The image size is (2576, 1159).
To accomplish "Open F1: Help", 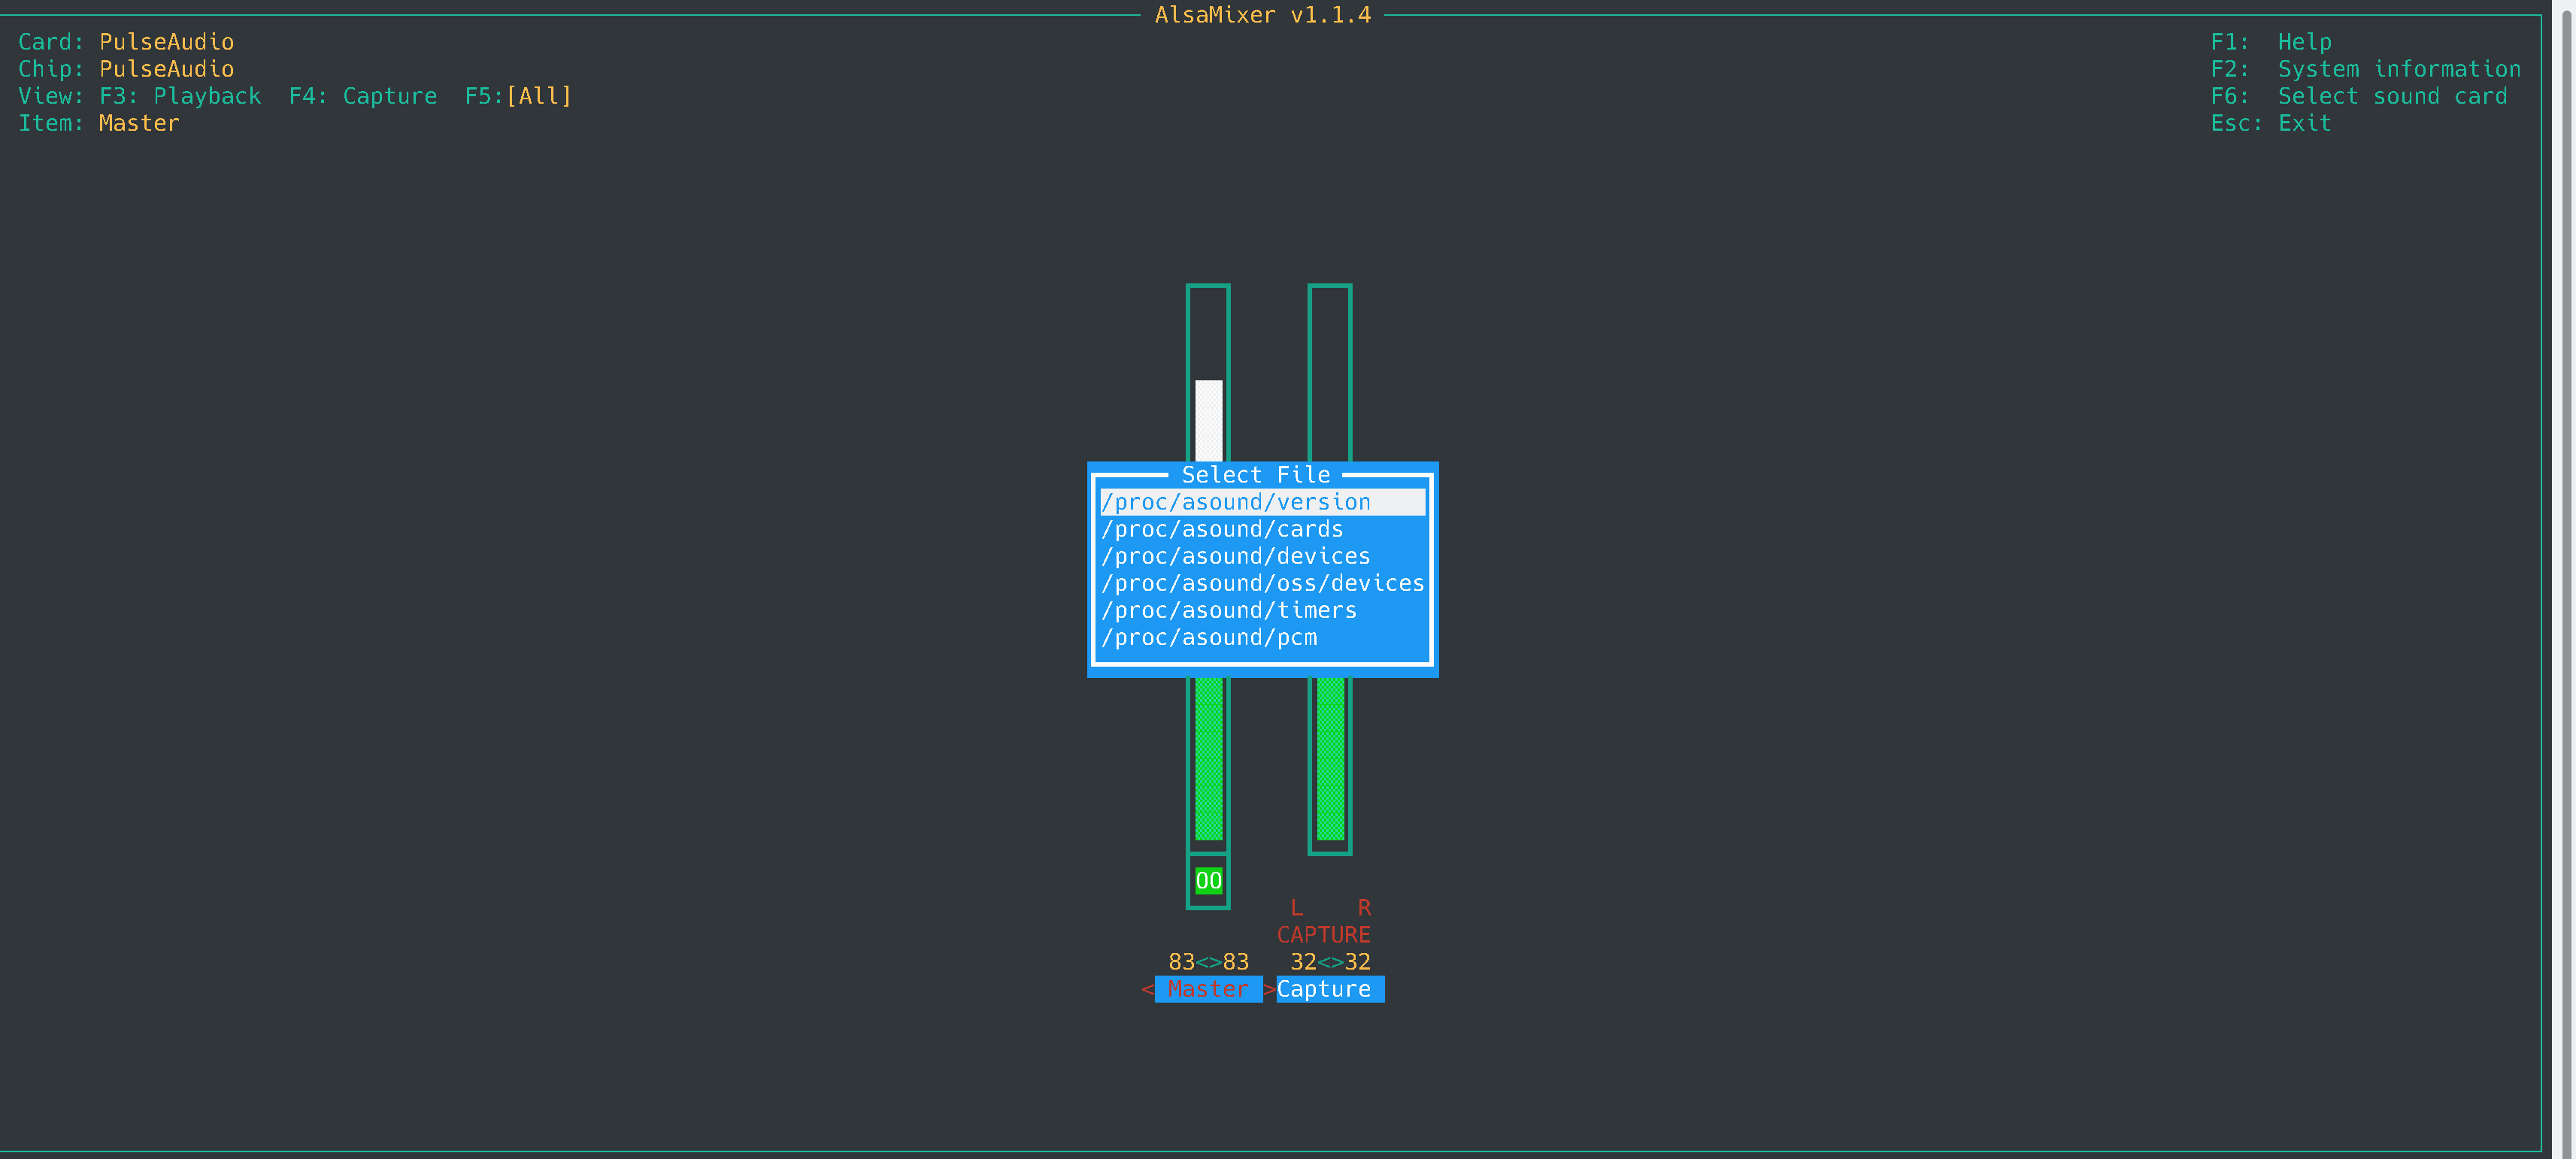I will coord(2271,42).
